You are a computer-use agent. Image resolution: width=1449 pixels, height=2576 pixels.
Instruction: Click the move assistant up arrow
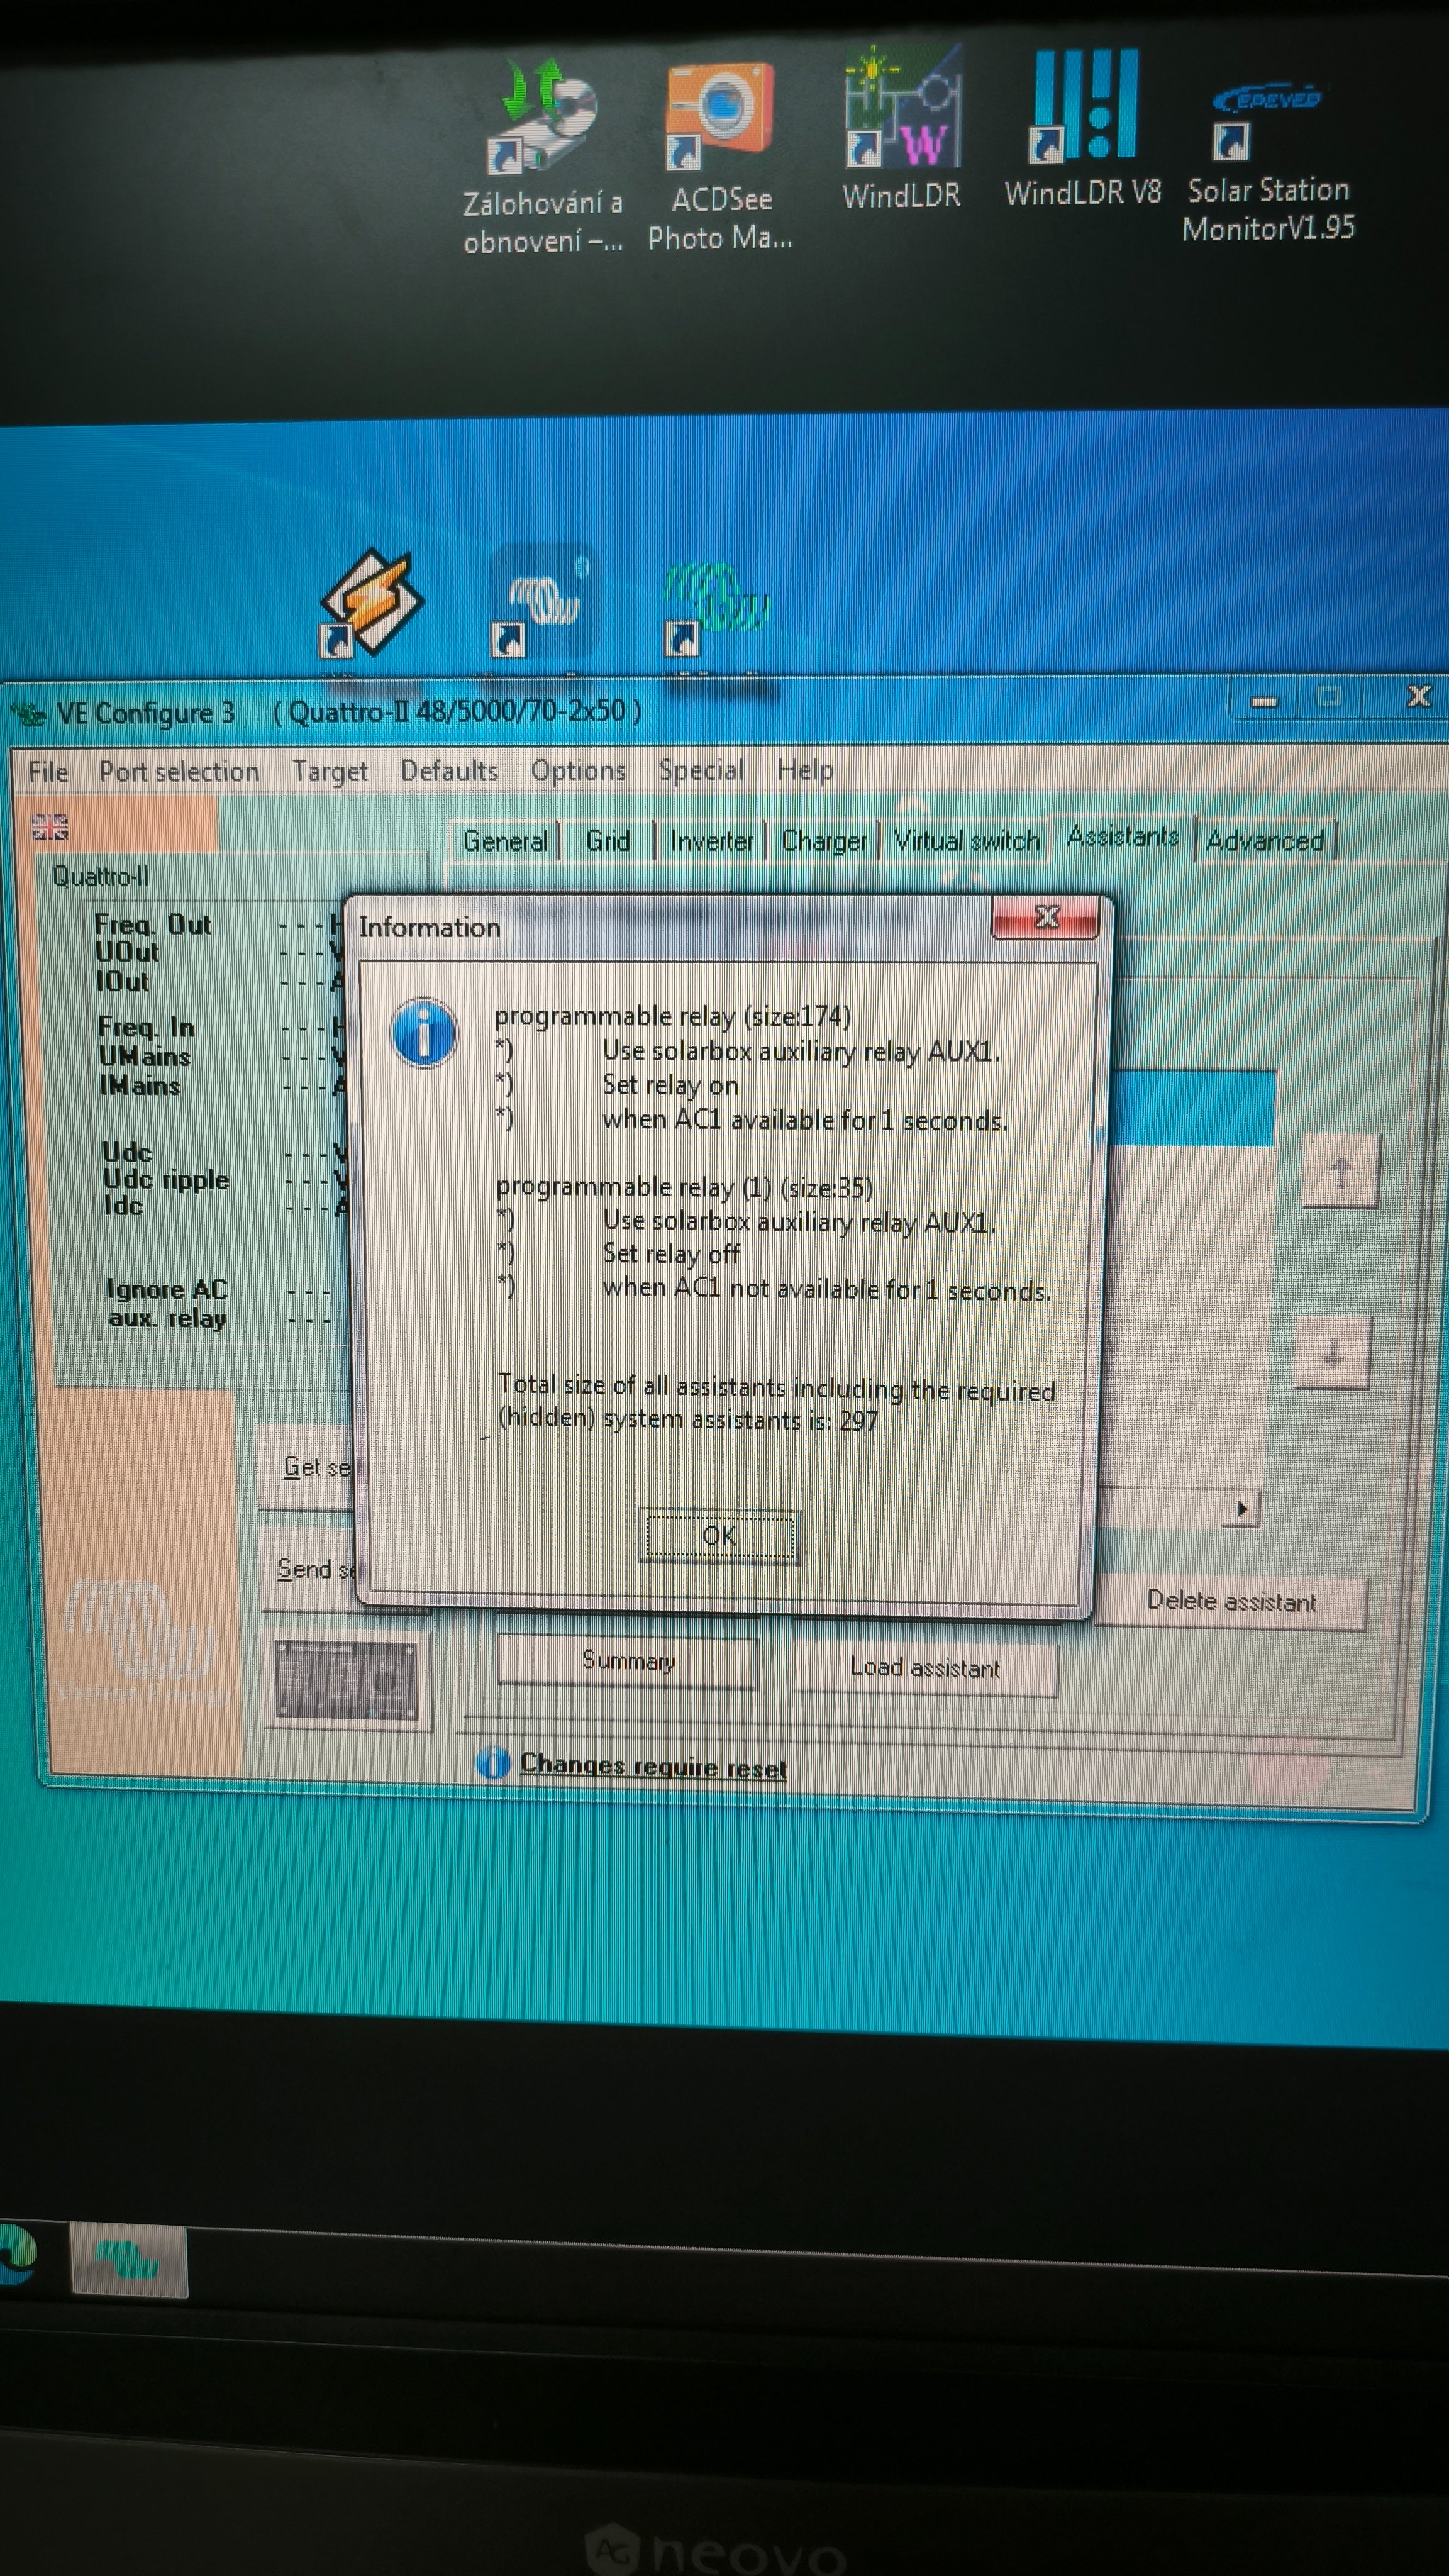[x=1341, y=1171]
